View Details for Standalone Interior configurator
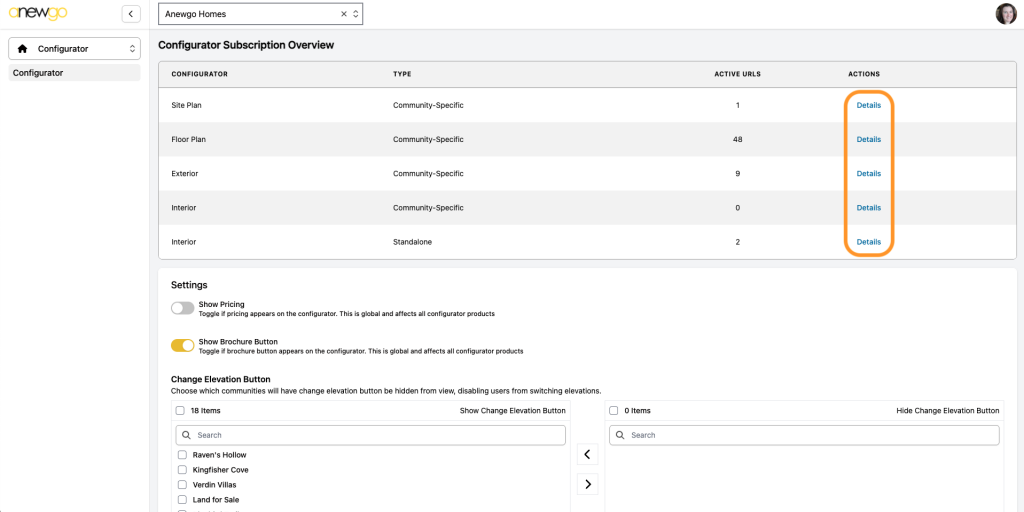The height and width of the screenshot is (512, 1024). pyautogui.click(x=869, y=242)
